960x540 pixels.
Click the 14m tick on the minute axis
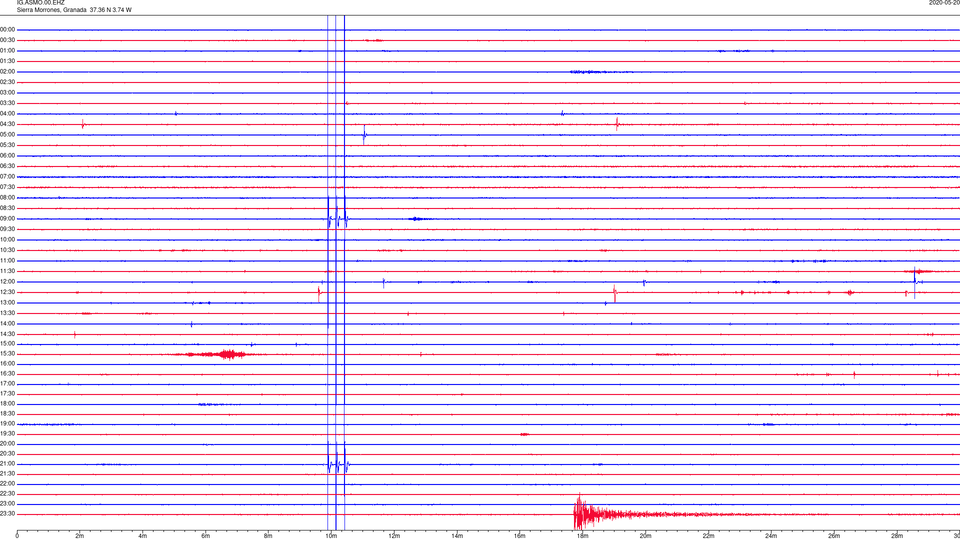click(457, 536)
